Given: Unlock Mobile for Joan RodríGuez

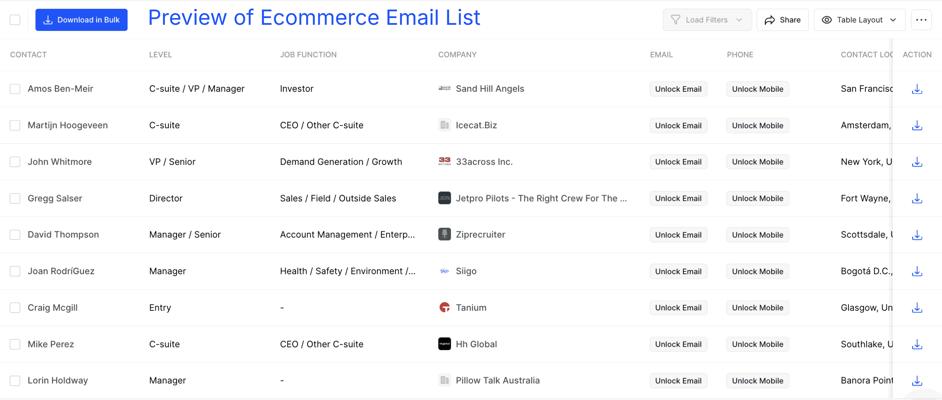Looking at the screenshot, I should coord(758,271).
